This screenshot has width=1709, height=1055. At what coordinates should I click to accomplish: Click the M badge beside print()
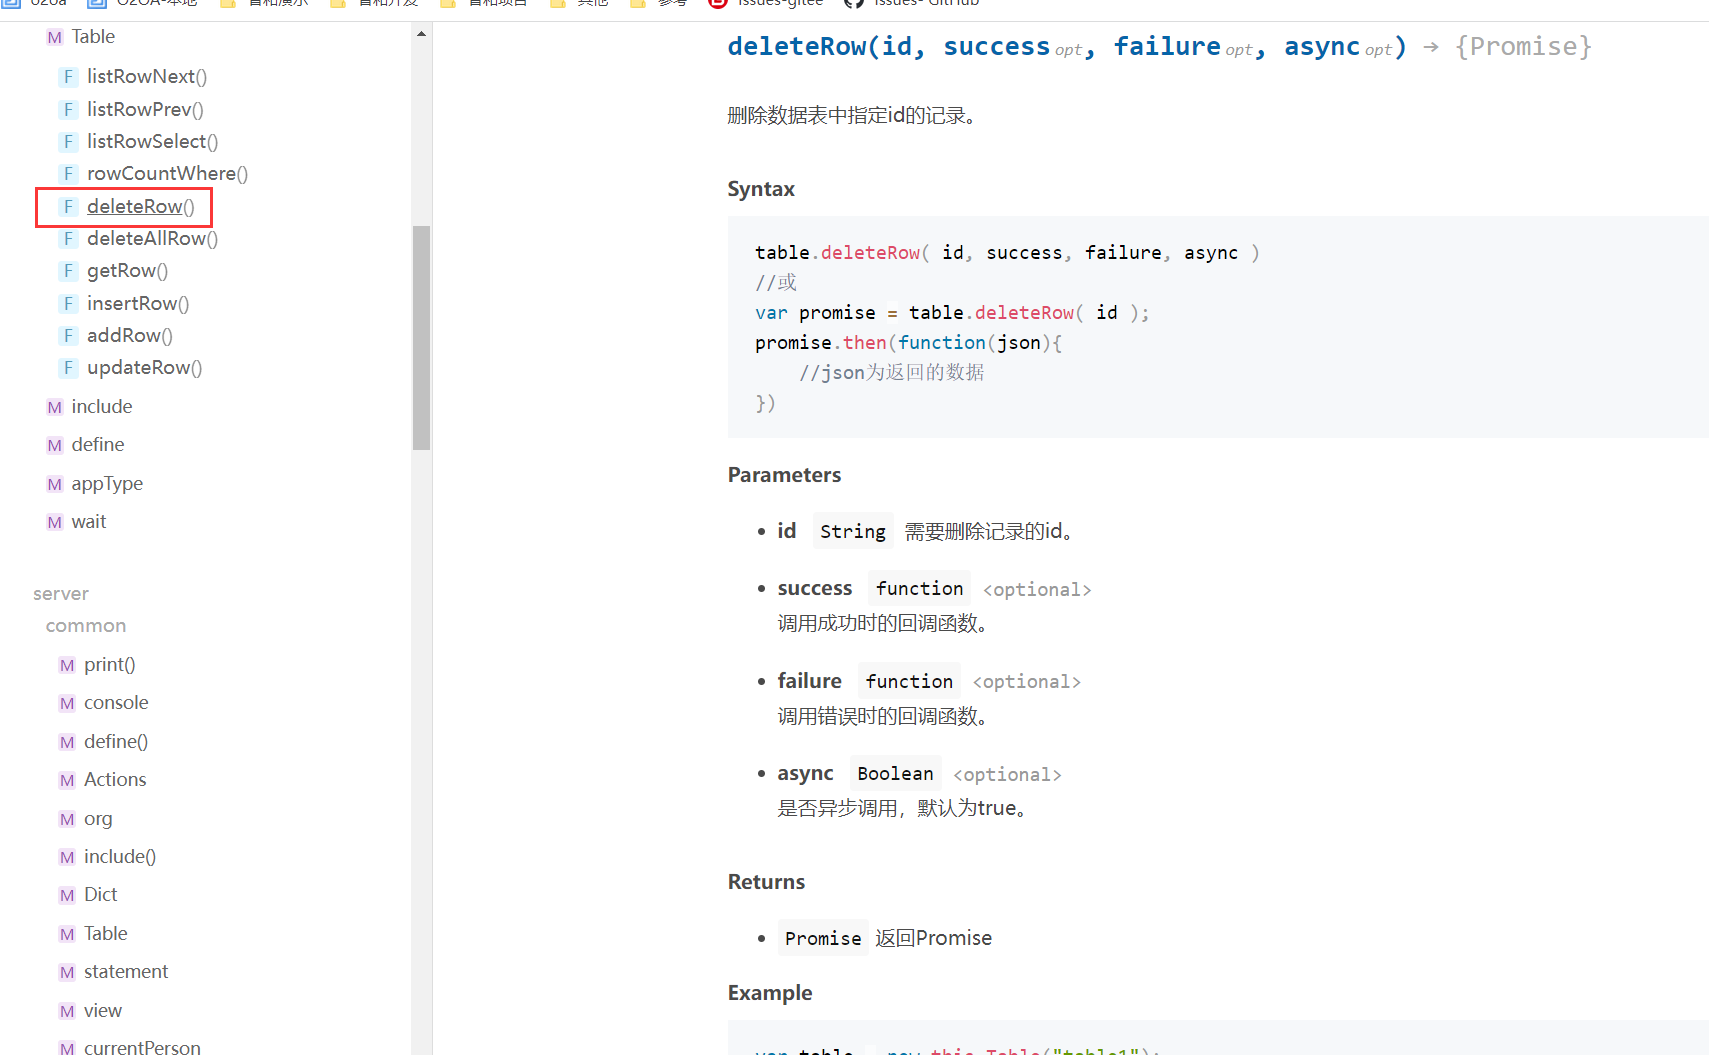(67, 666)
